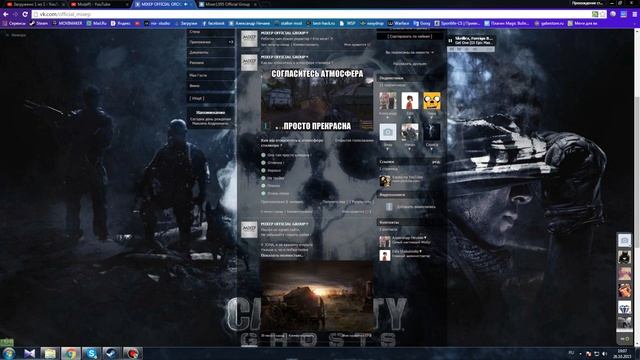Pause the music player widget
The image size is (640, 360).
[x=451, y=40]
